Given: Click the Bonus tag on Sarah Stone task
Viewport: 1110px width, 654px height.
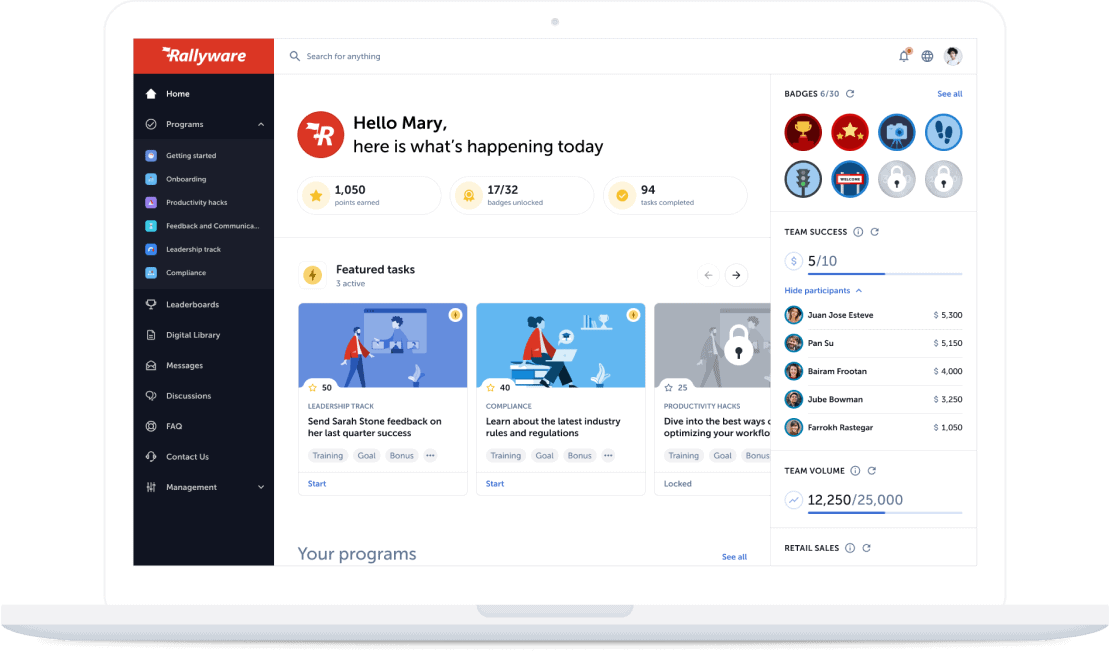Looking at the screenshot, I should tap(401, 455).
